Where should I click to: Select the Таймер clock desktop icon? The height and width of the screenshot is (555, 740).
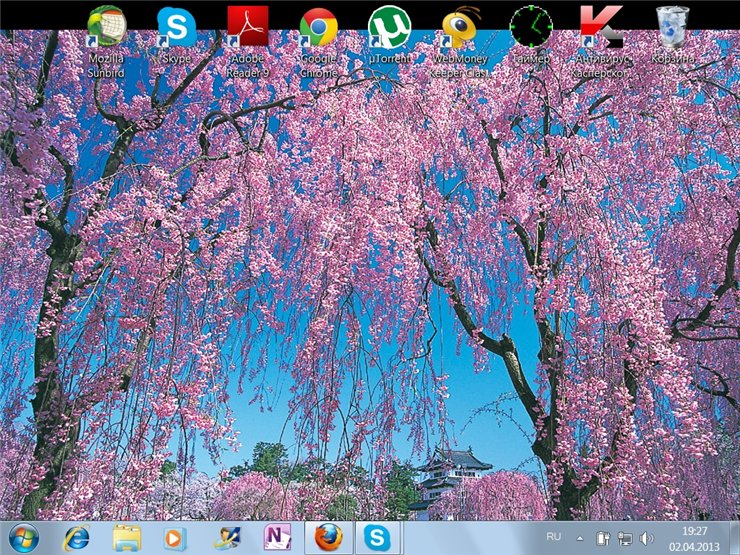pyautogui.click(x=530, y=27)
